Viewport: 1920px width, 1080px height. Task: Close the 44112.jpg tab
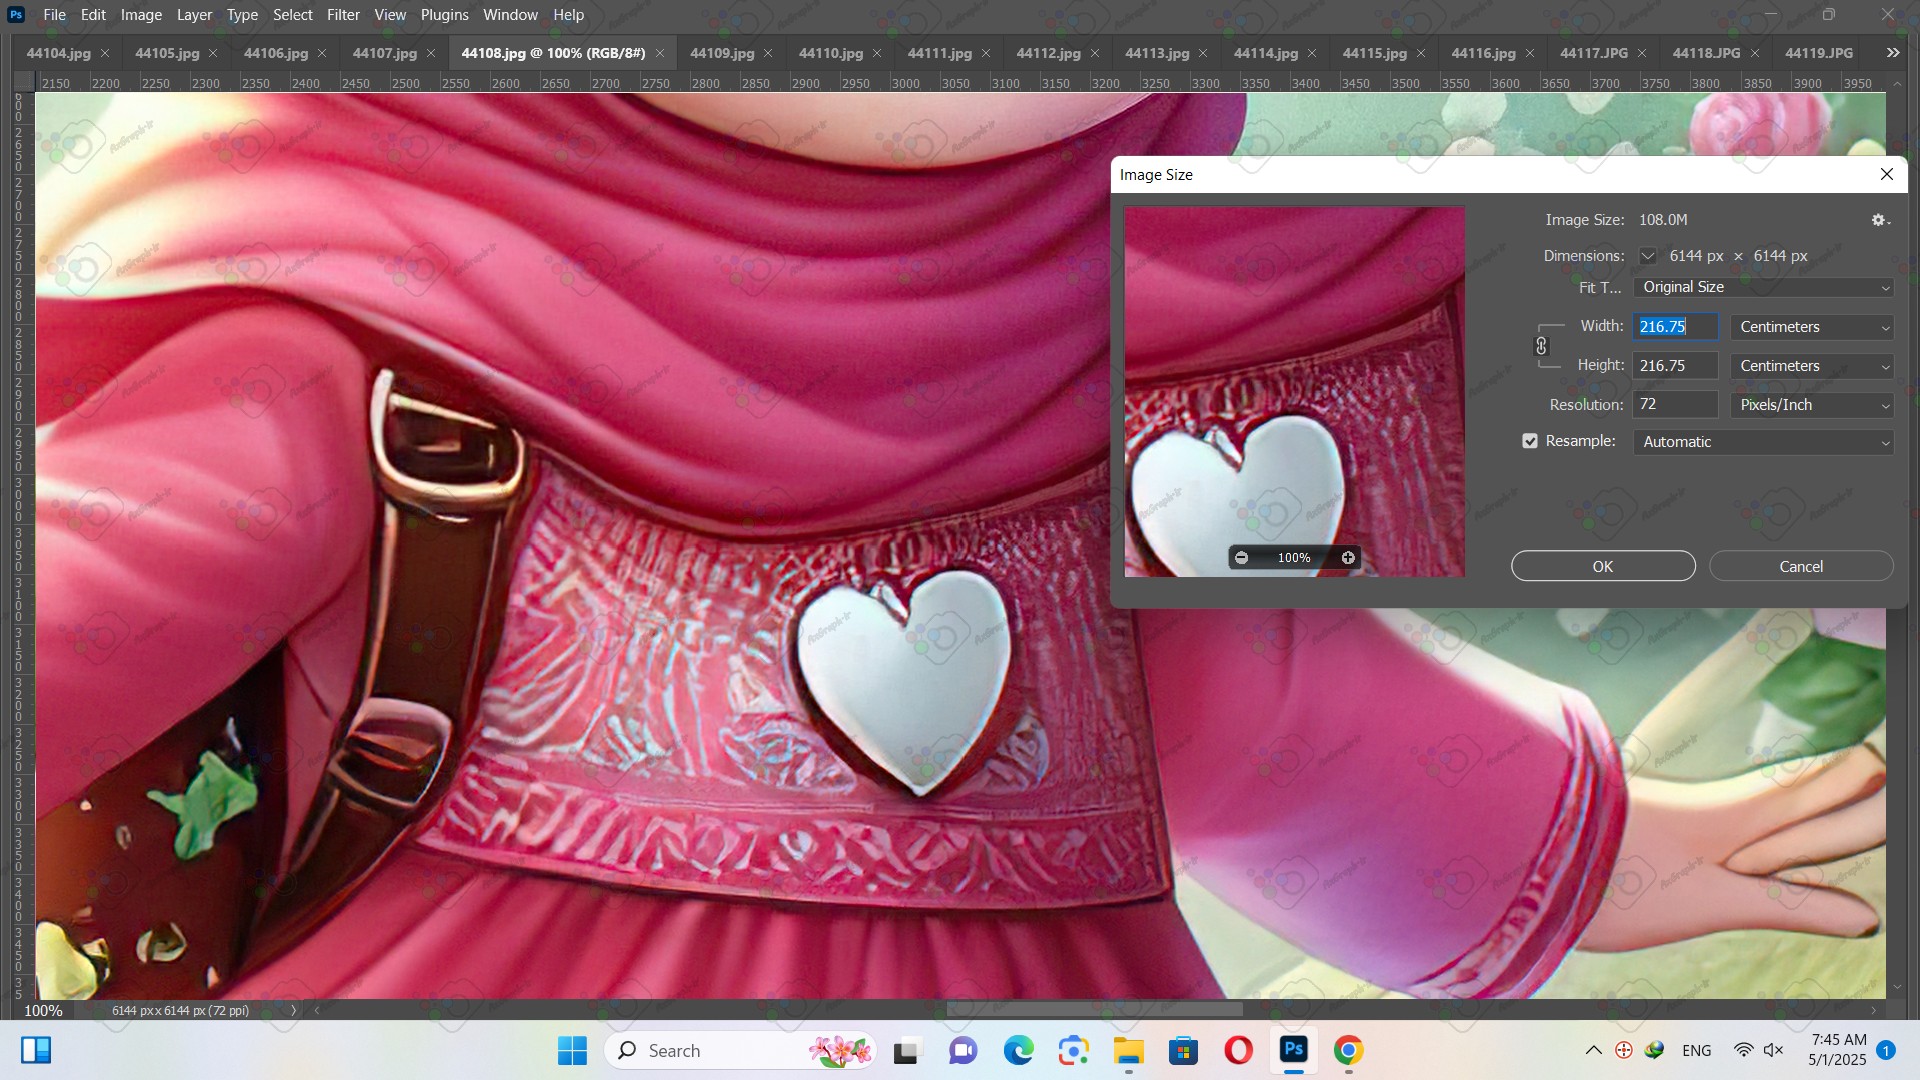1095,53
